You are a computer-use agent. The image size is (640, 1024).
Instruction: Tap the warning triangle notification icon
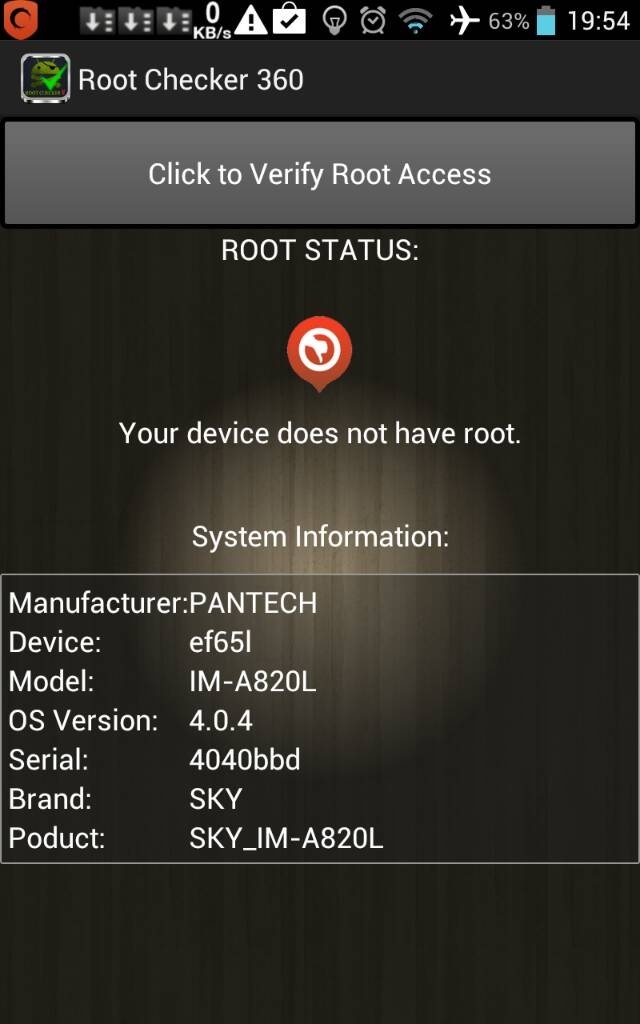(x=251, y=21)
